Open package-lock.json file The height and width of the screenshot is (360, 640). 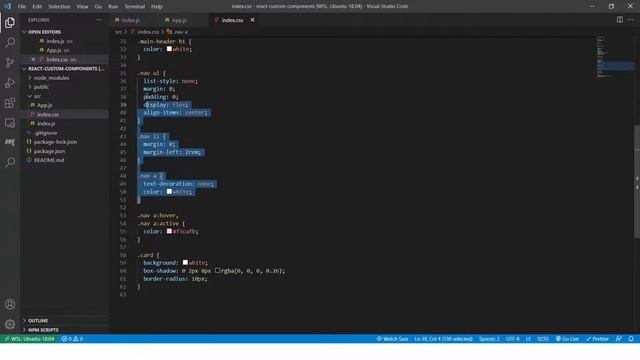[x=55, y=142]
